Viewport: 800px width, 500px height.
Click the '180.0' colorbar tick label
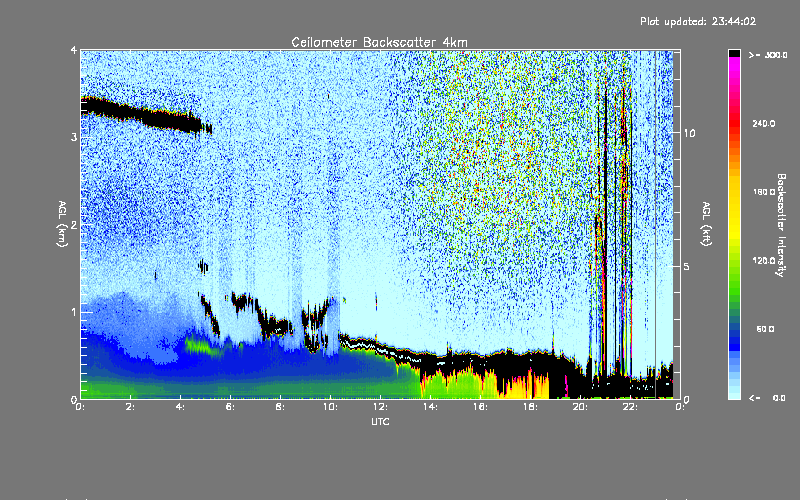click(x=764, y=192)
